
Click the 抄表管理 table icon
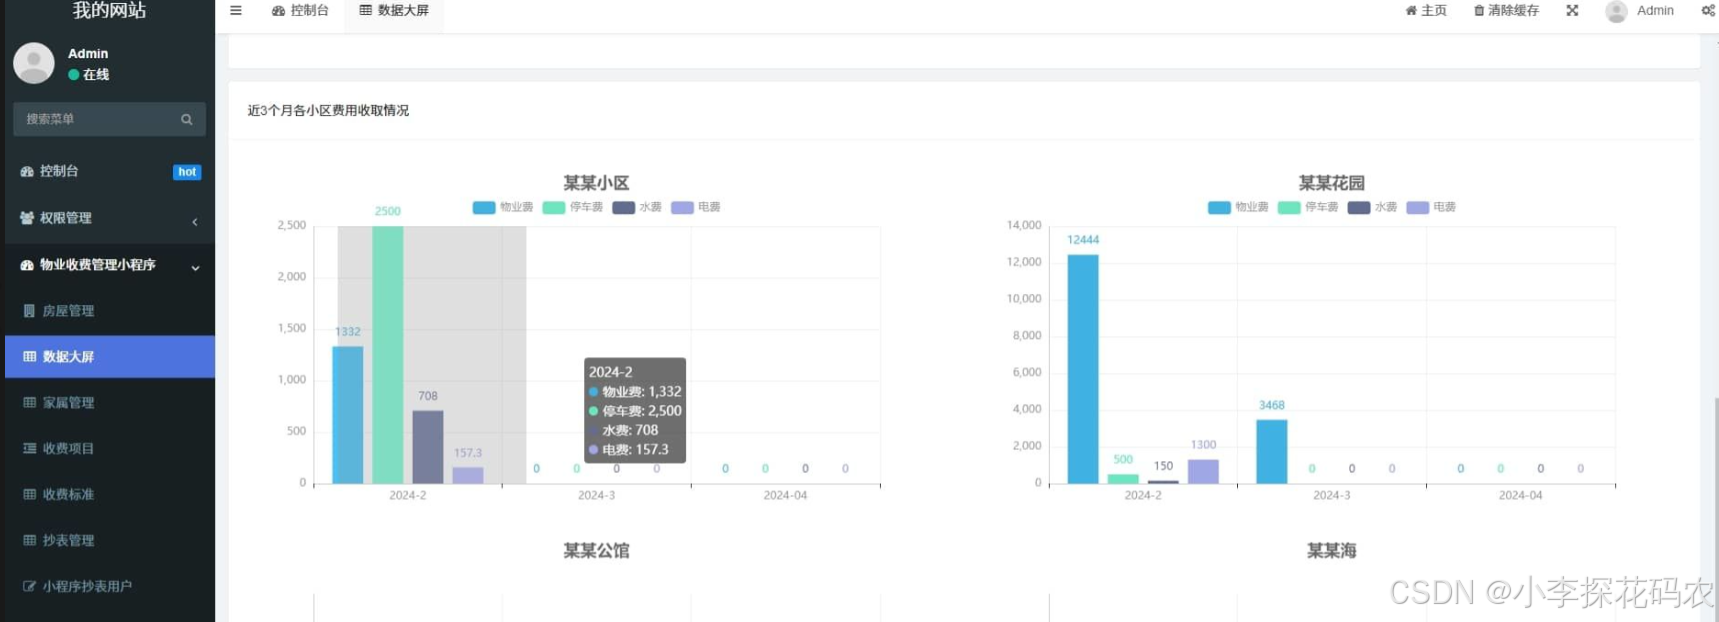pos(29,541)
